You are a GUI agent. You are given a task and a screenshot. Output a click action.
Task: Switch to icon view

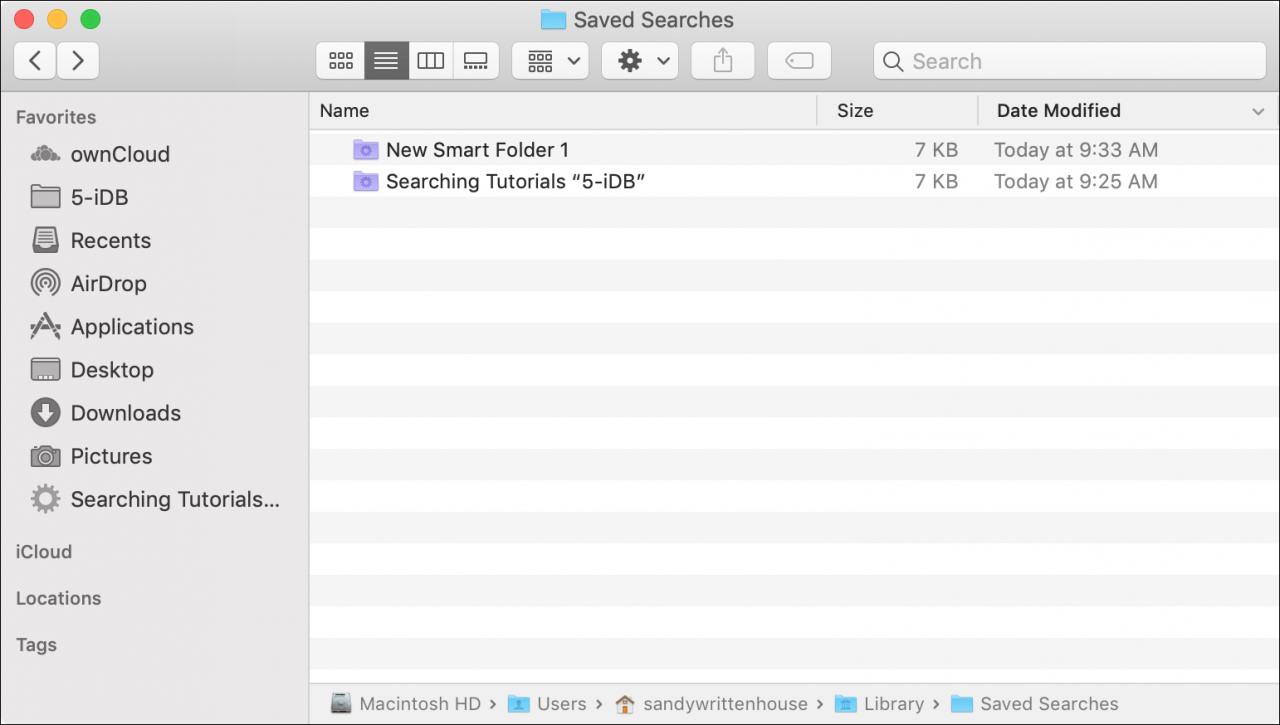click(x=341, y=61)
